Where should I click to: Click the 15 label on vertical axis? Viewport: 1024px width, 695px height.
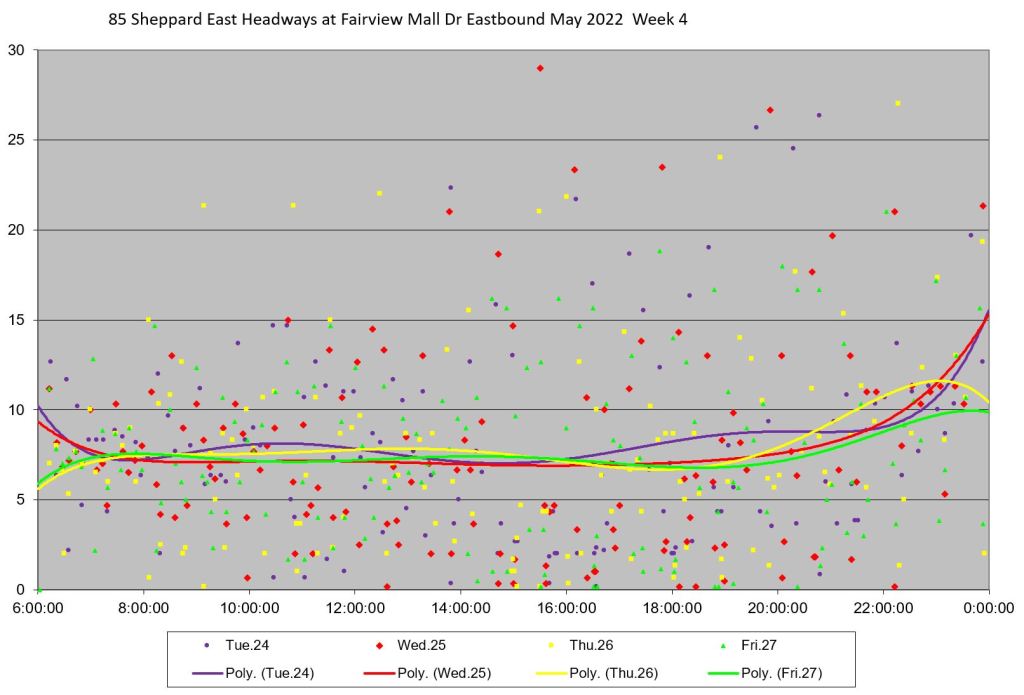(x=20, y=320)
